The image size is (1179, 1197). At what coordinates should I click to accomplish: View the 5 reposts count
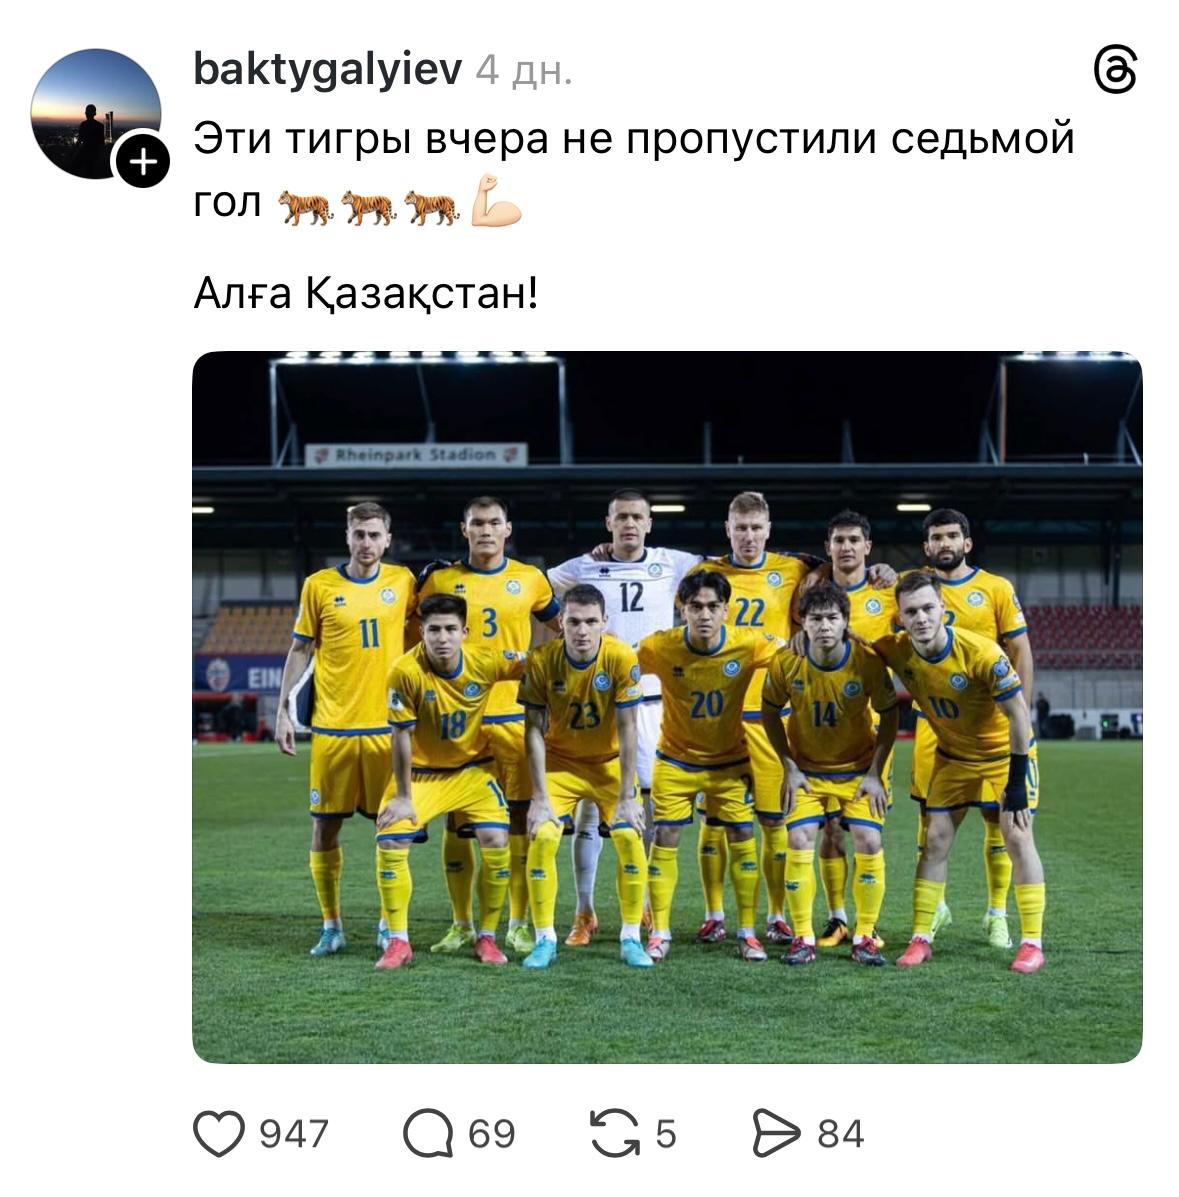(x=666, y=1134)
